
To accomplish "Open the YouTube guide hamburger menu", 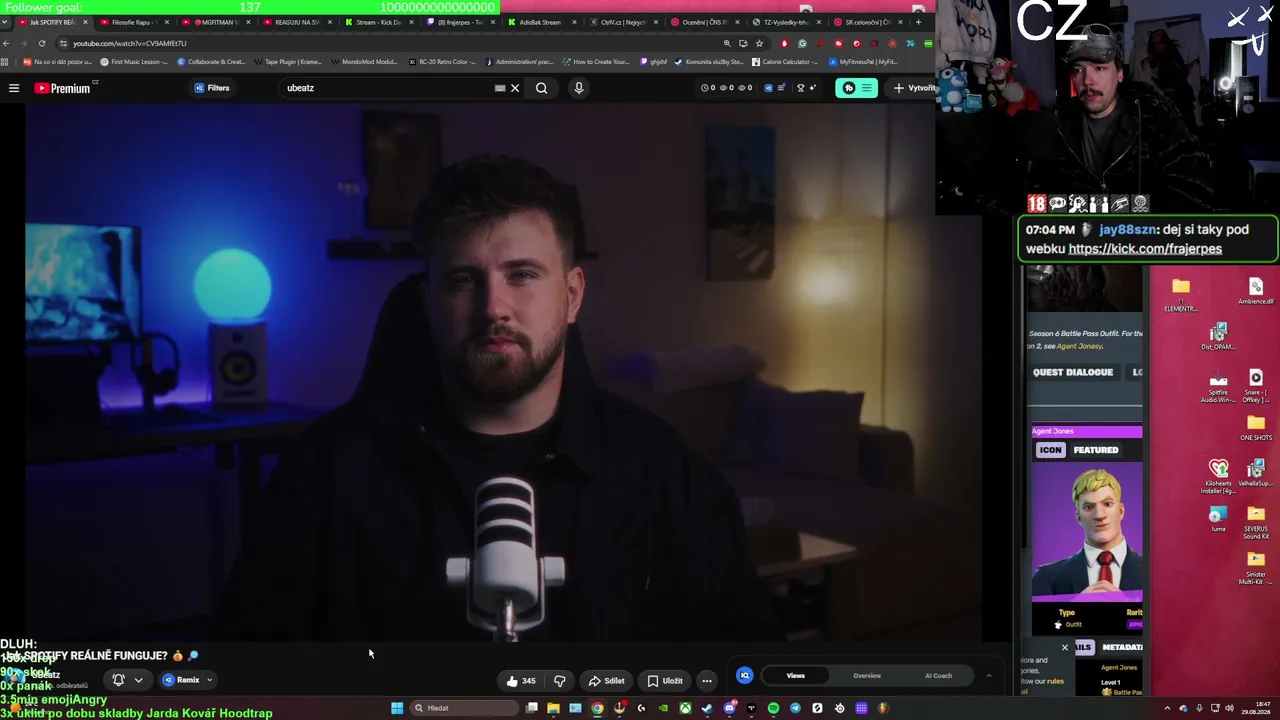I will [x=14, y=88].
